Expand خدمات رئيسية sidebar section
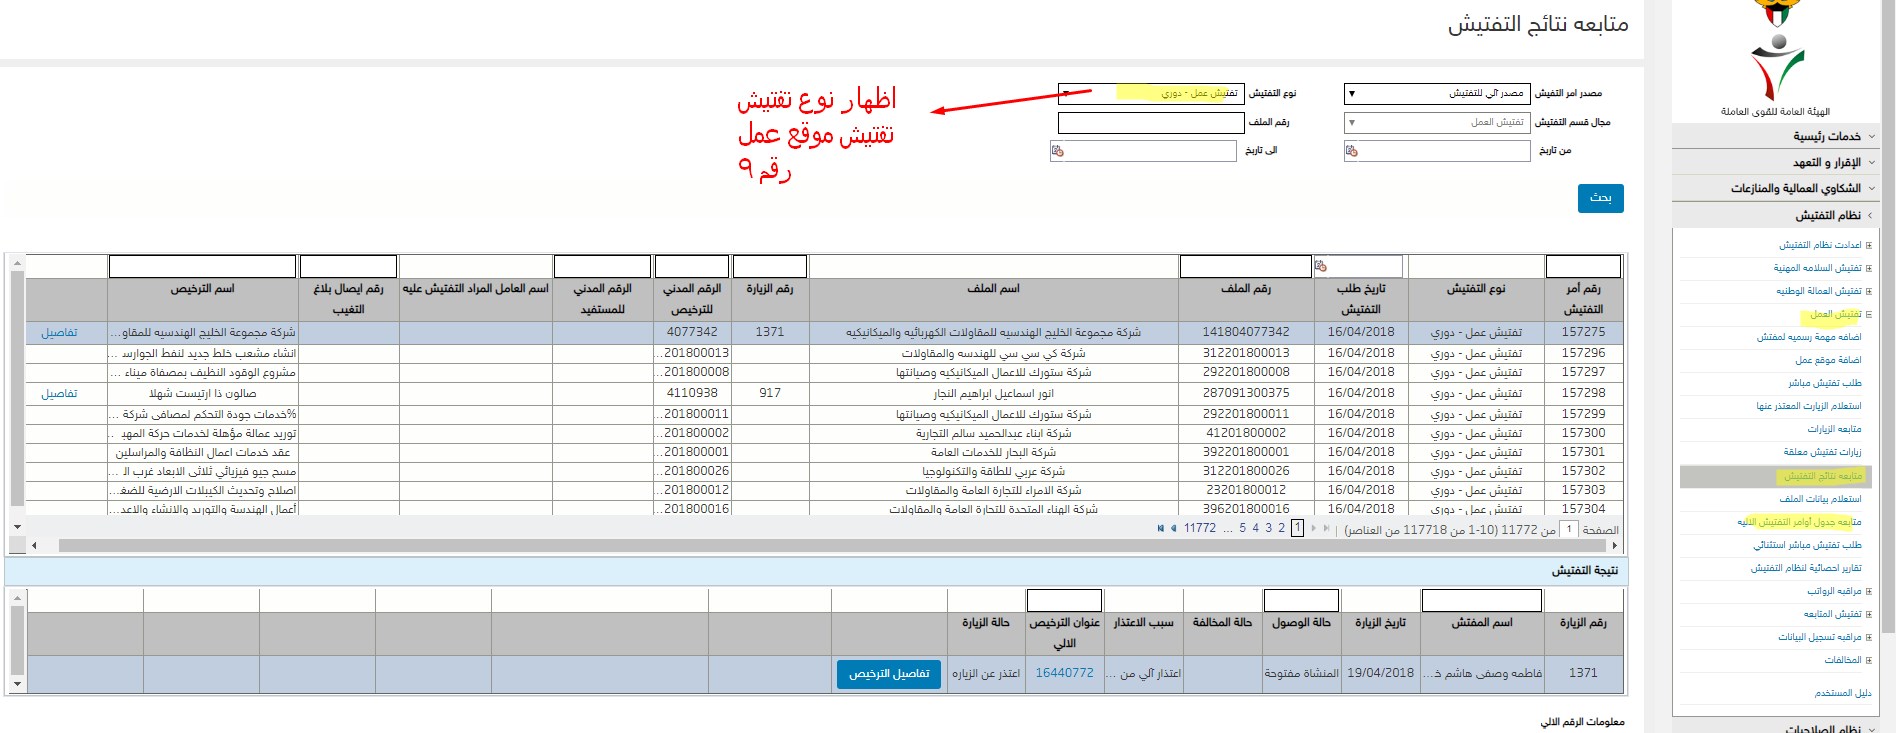 1775,136
